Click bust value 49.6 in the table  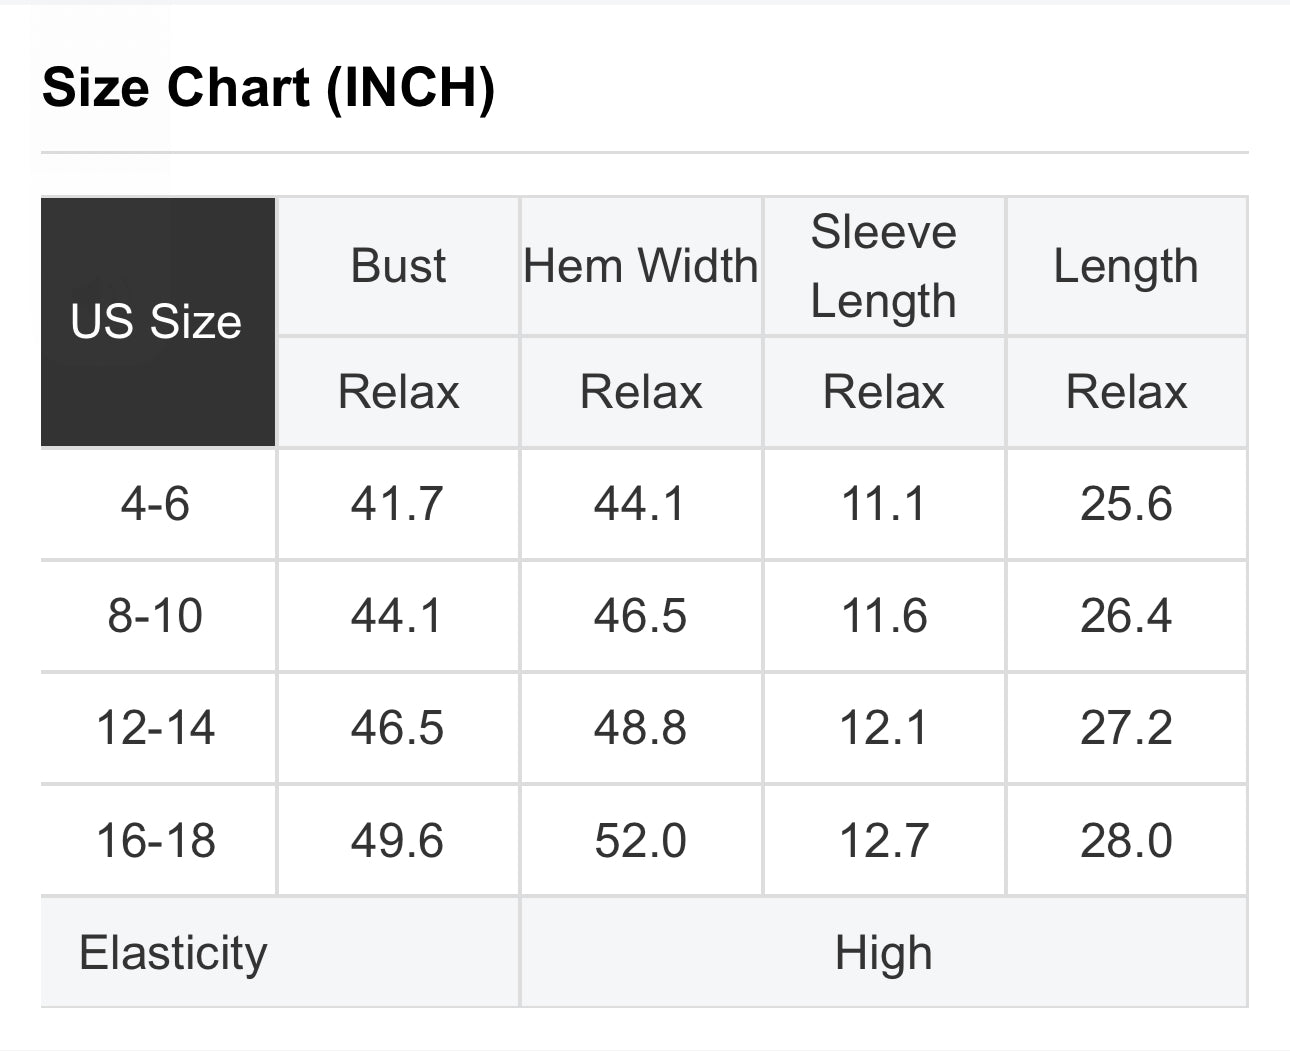click(x=397, y=840)
